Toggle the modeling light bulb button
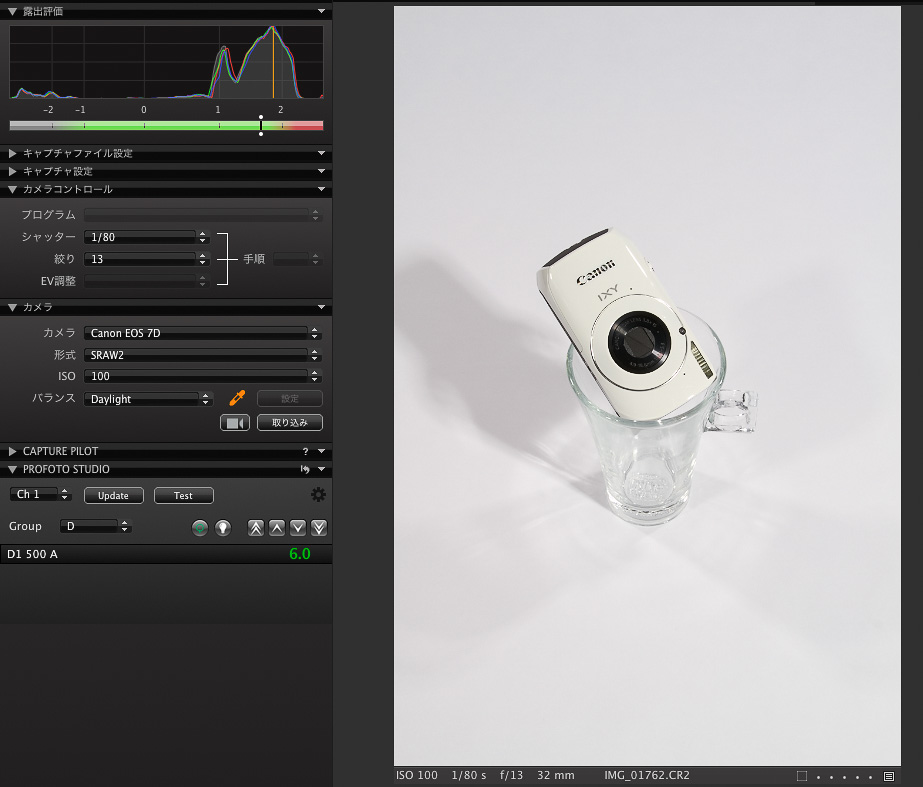 pos(223,527)
